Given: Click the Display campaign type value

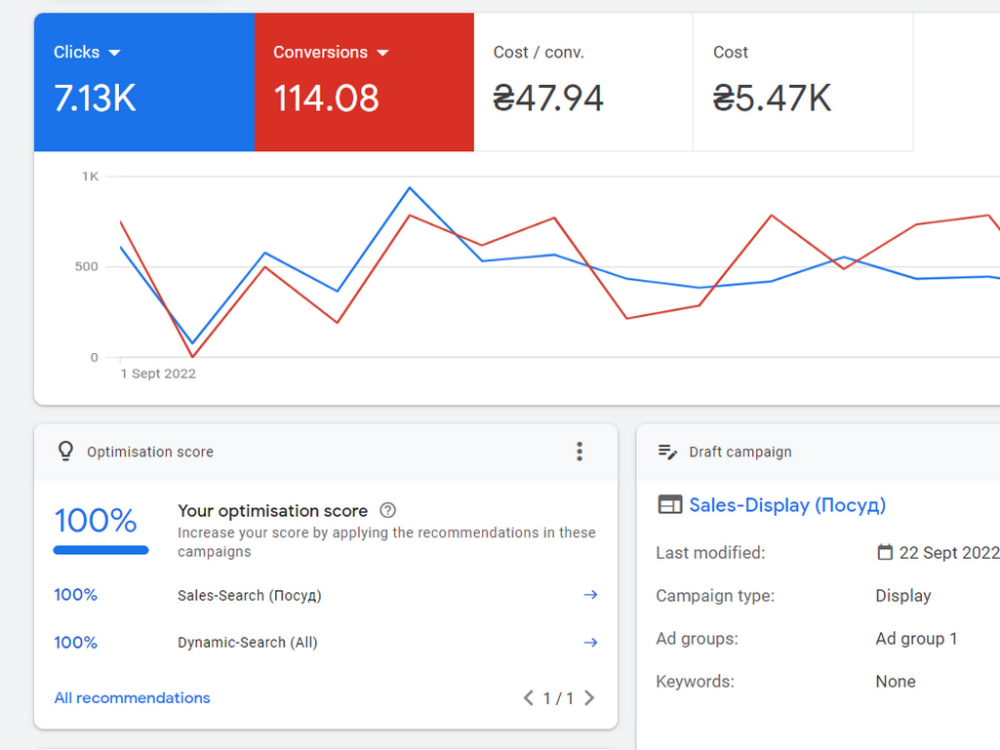Looking at the screenshot, I should tap(903, 596).
